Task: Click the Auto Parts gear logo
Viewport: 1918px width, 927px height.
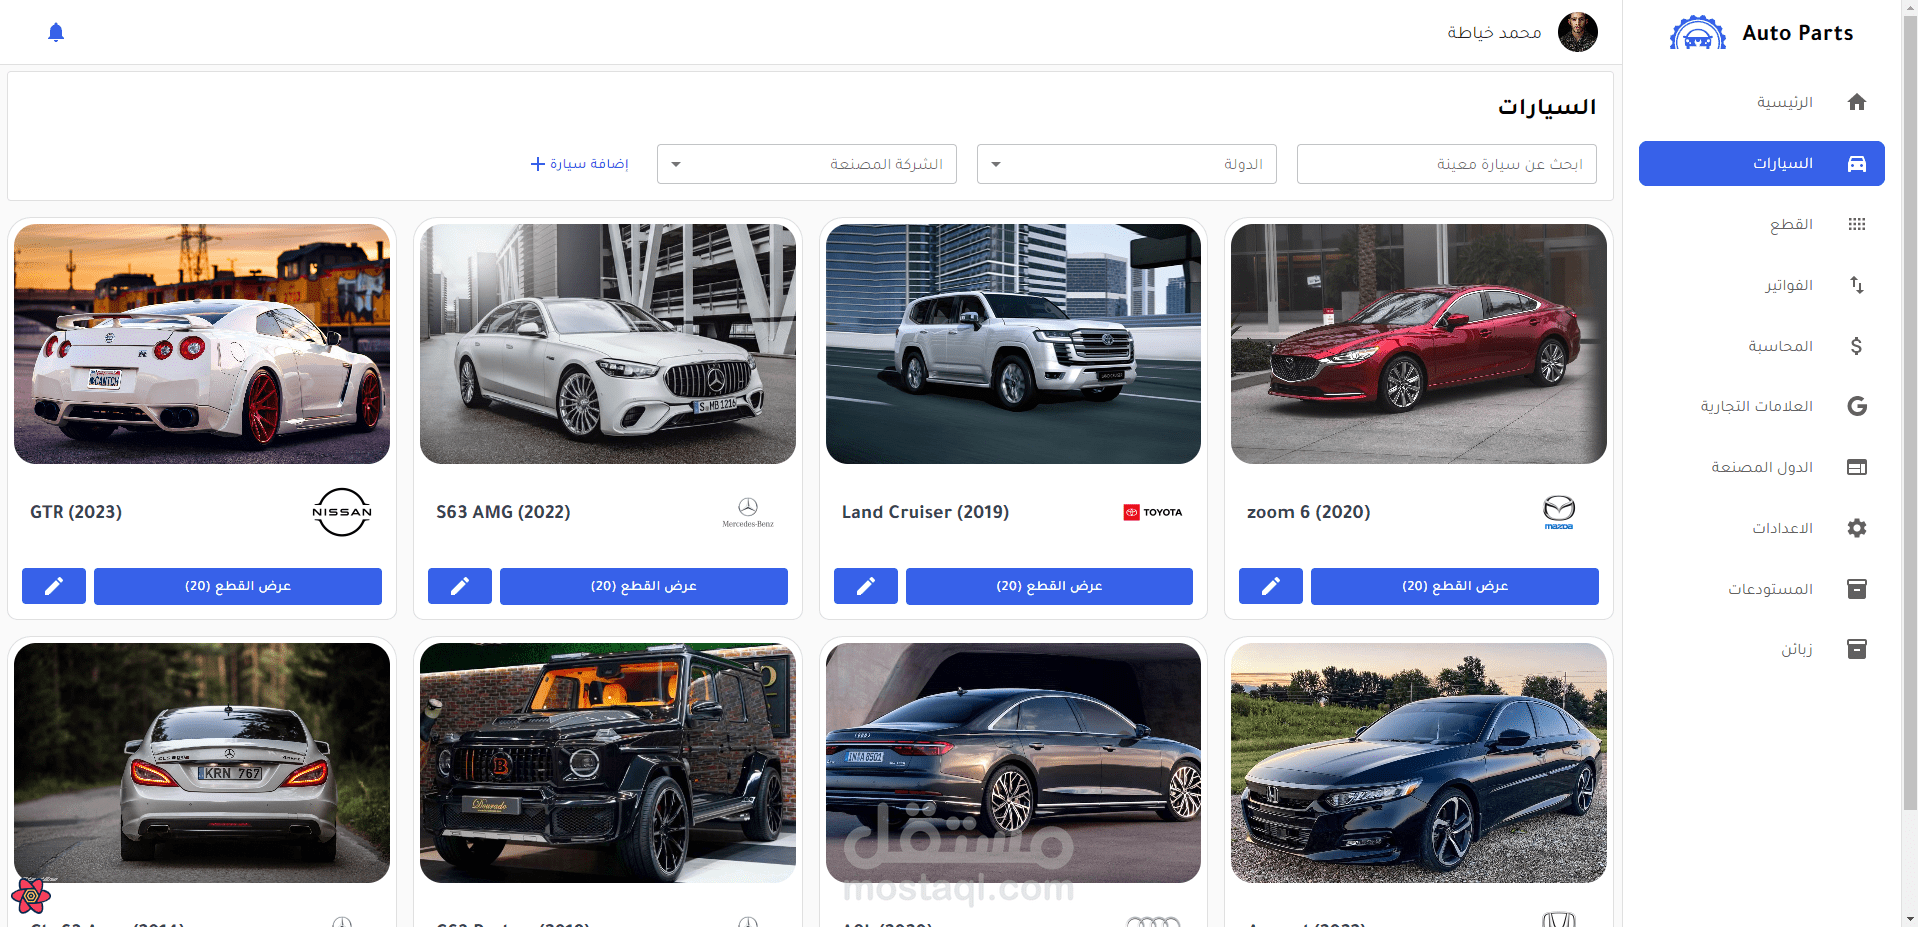Action: (x=1697, y=33)
